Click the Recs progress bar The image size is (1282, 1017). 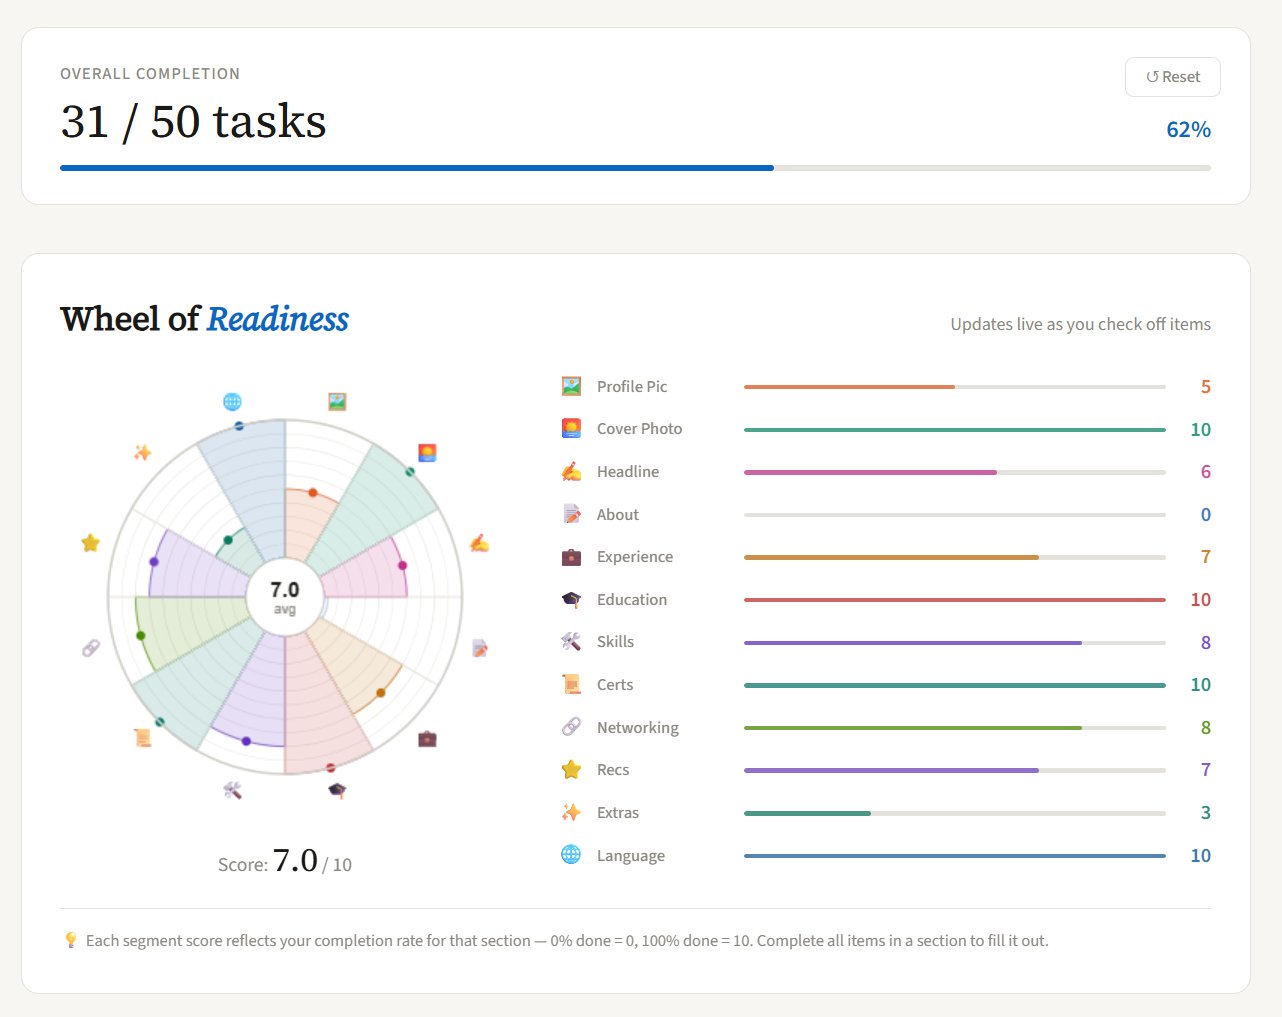[x=955, y=770]
